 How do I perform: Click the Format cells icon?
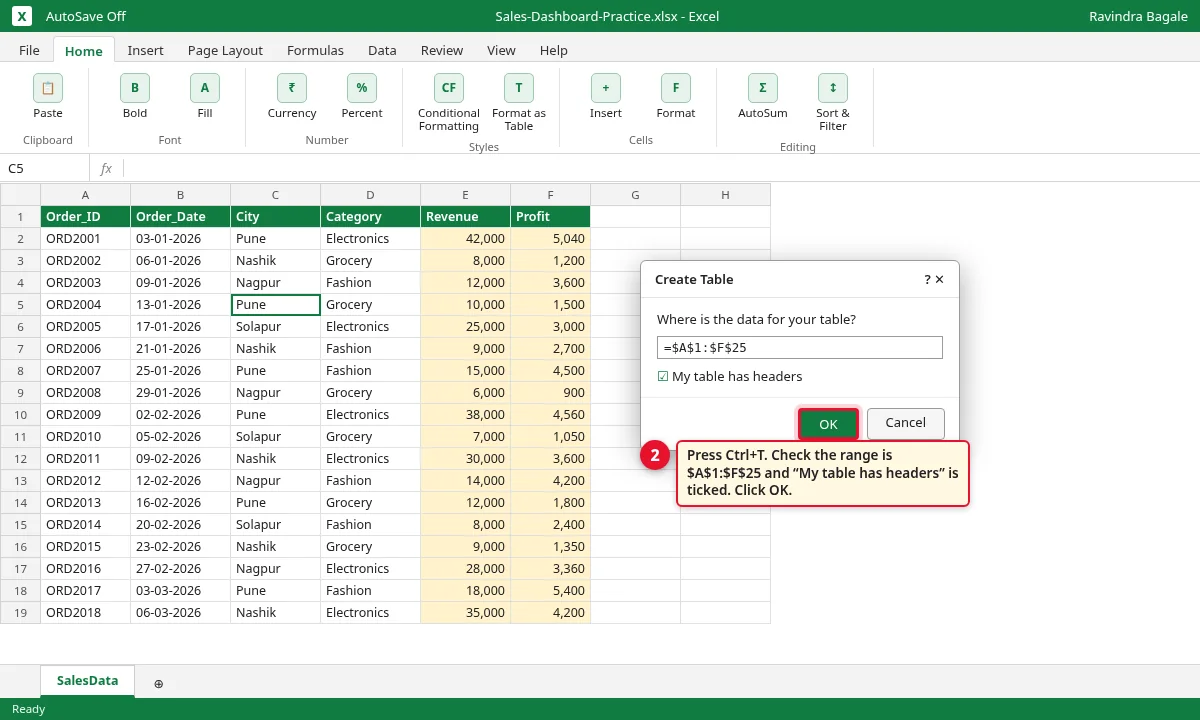[x=676, y=88]
